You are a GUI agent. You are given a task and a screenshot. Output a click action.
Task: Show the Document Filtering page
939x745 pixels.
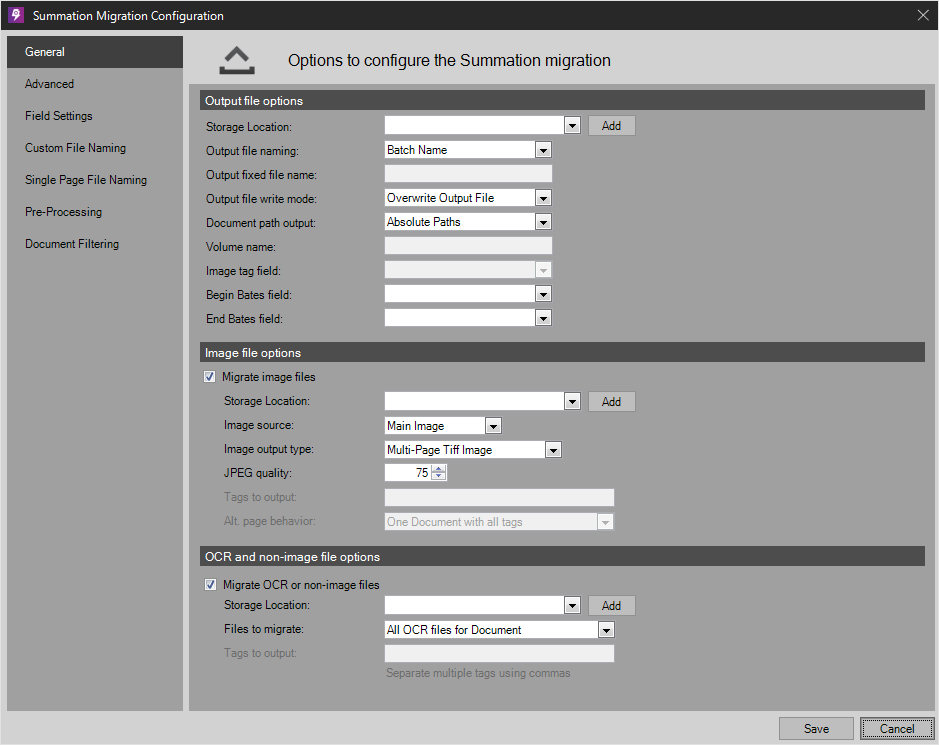[95, 244]
